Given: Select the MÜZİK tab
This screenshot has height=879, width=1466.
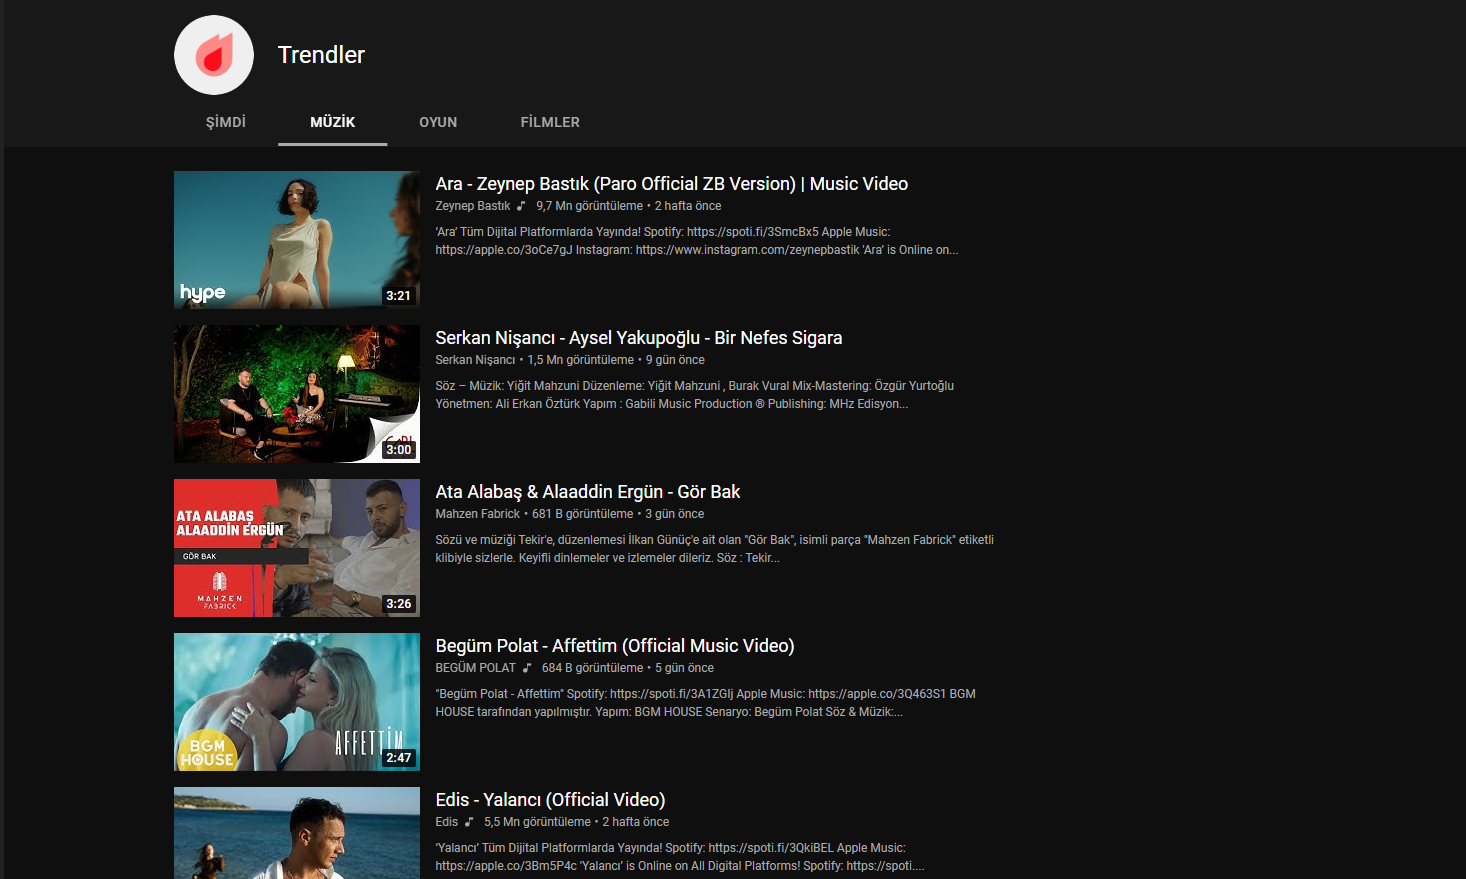Looking at the screenshot, I should pos(333,122).
